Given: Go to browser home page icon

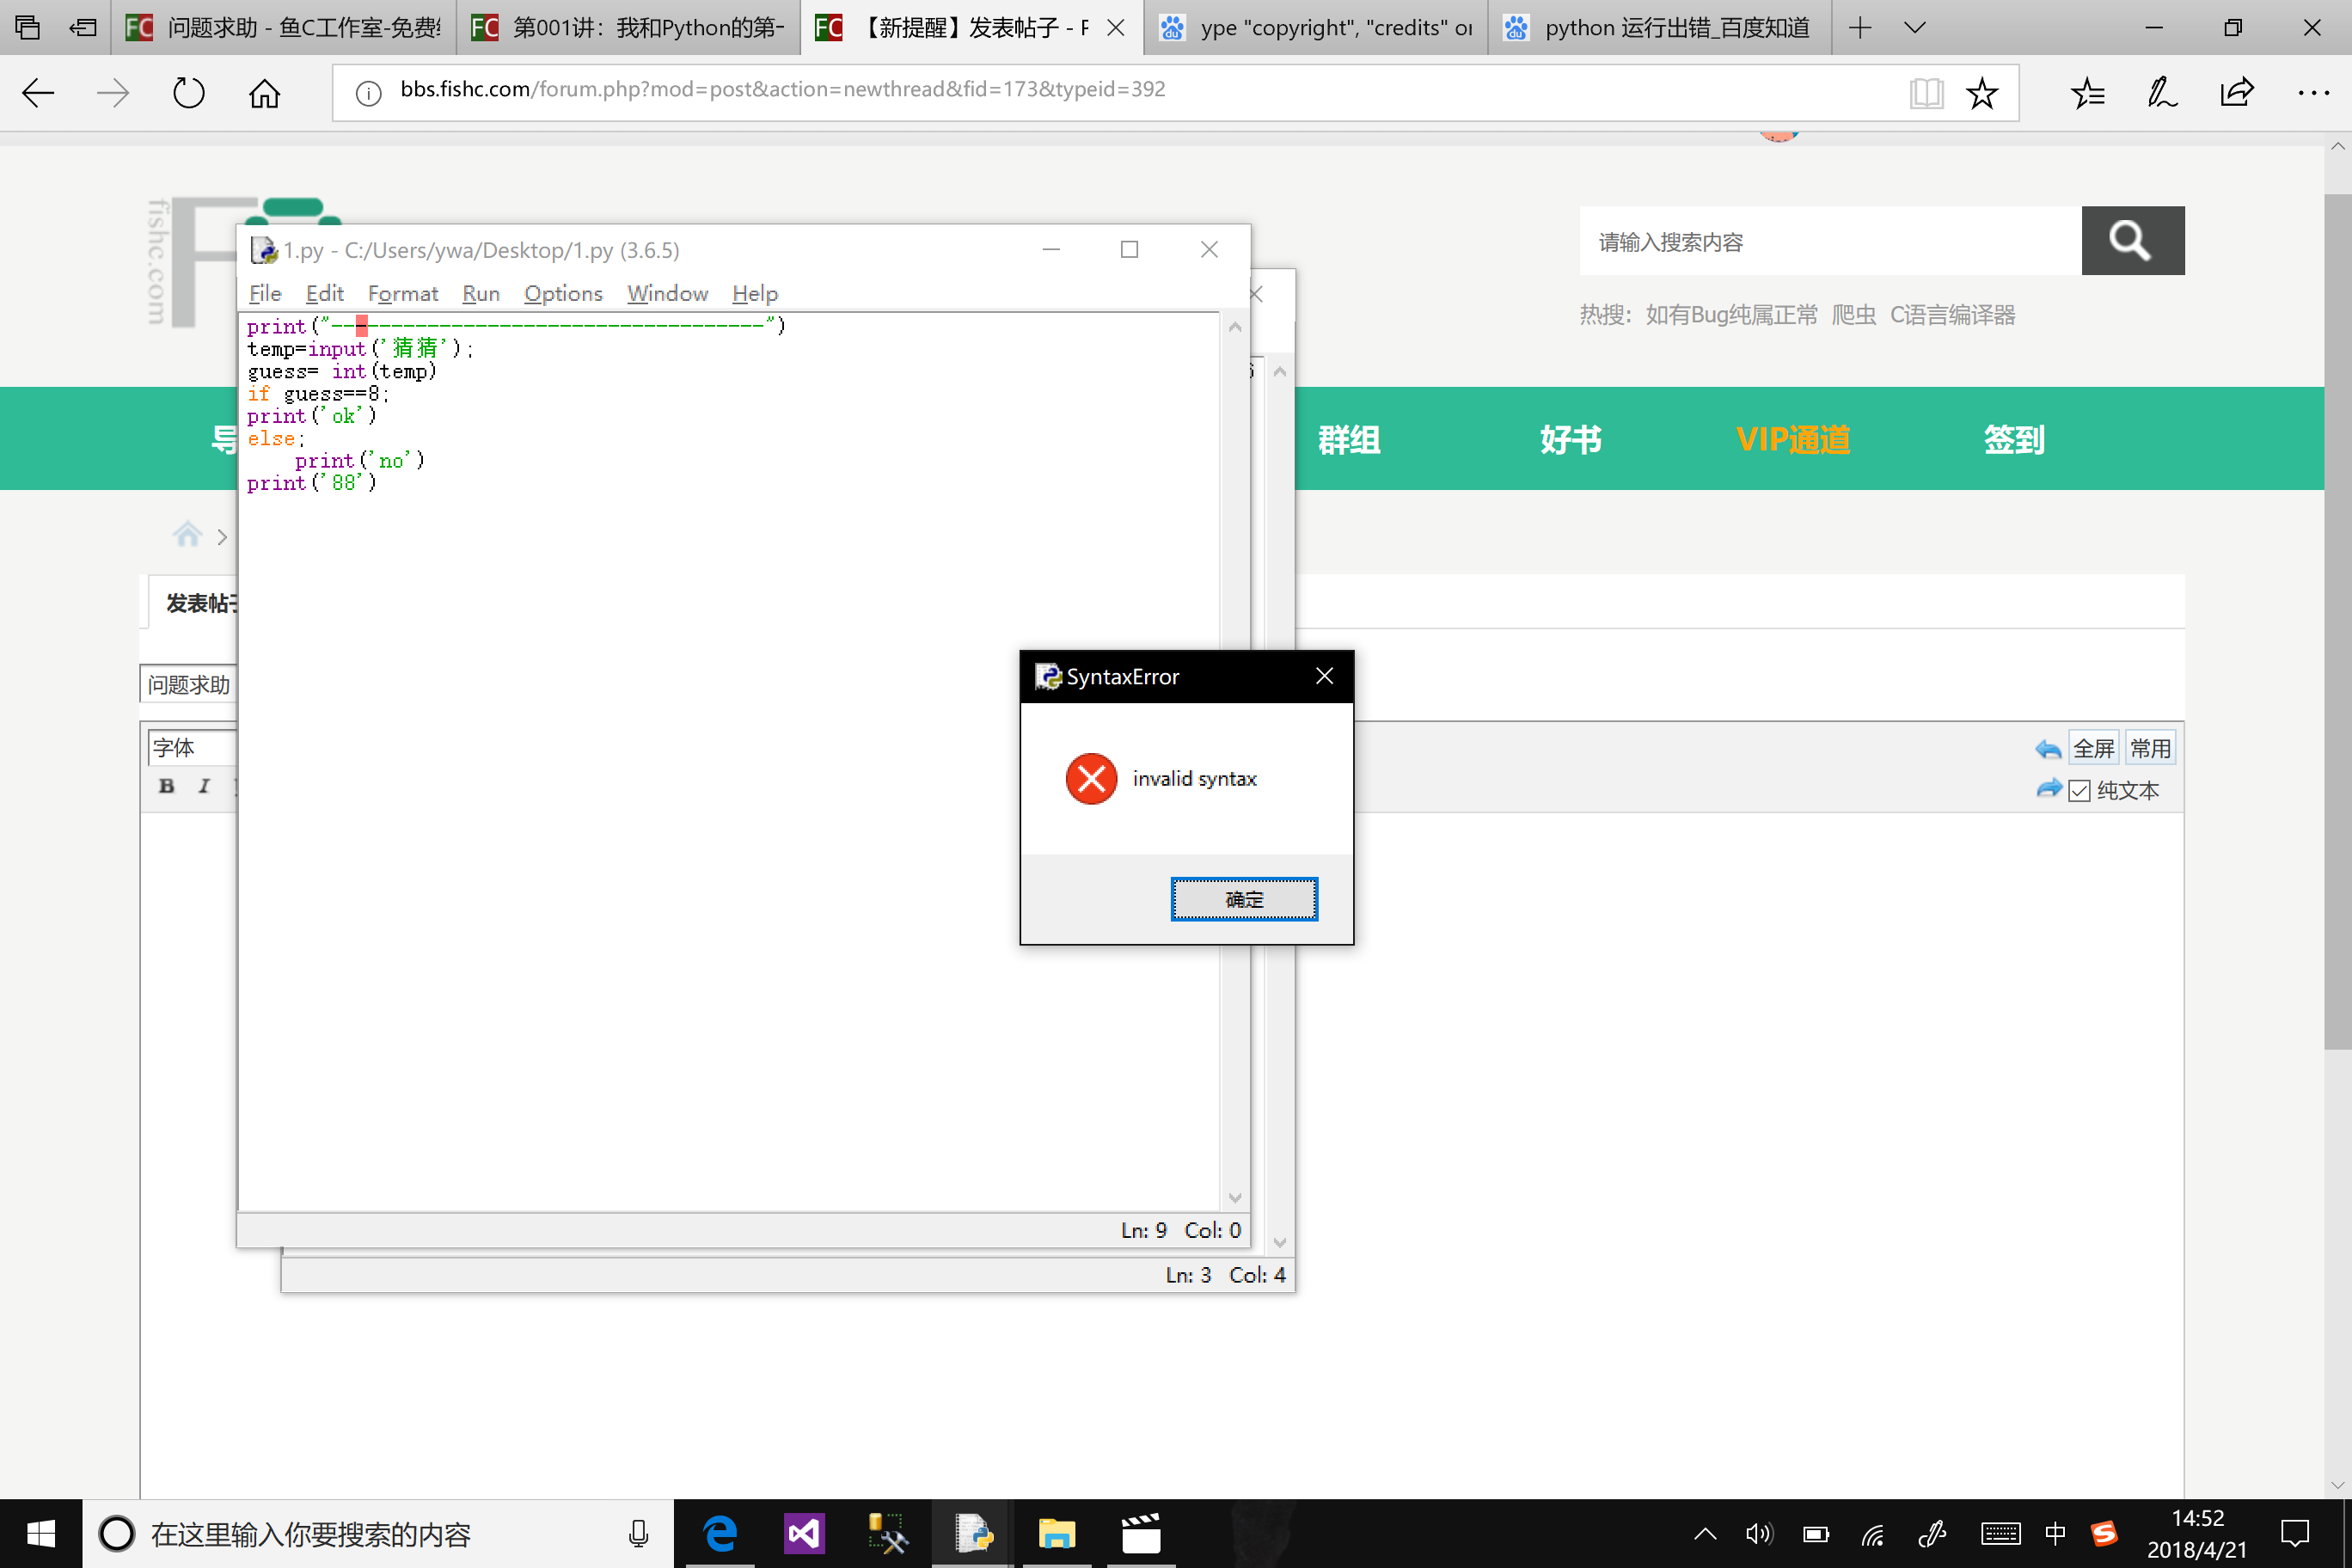Looking at the screenshot, I should pos(264,93).
